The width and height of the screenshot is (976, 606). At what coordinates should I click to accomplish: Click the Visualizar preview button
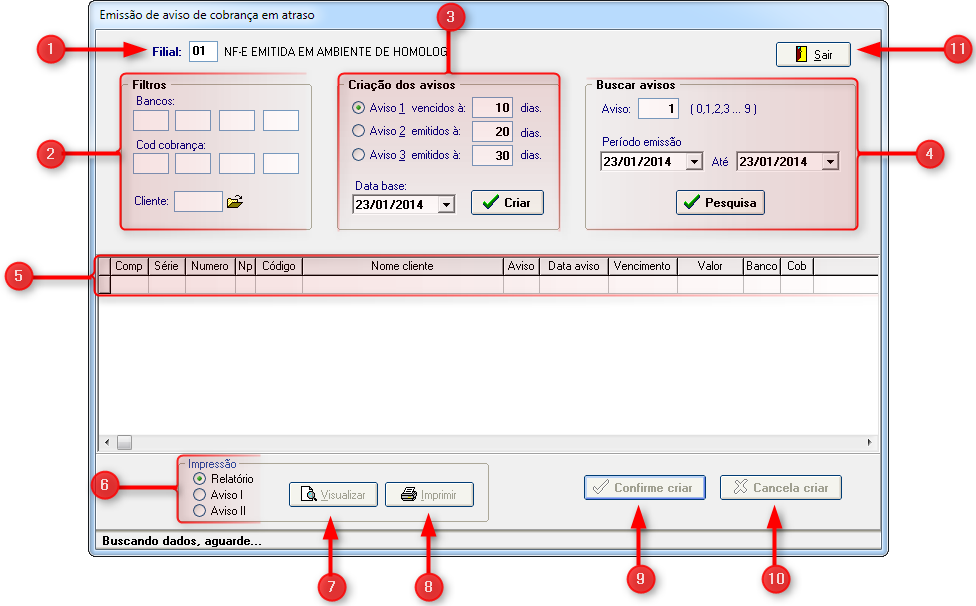coord(333,495)
